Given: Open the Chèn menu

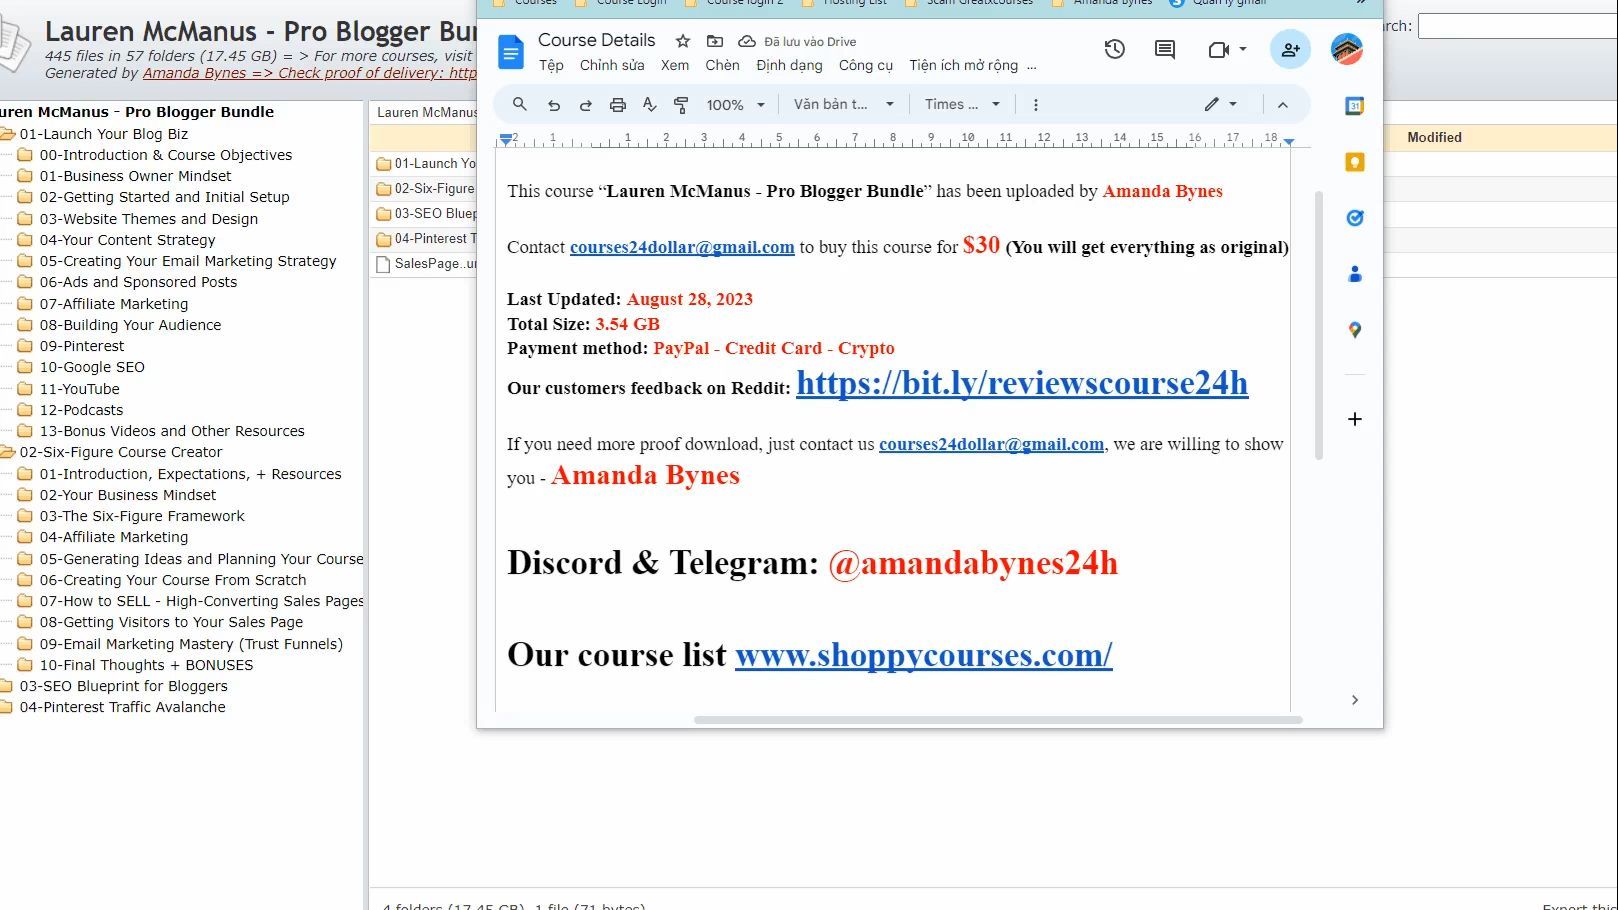Looking at the screenshot, I should coord(722,65).
